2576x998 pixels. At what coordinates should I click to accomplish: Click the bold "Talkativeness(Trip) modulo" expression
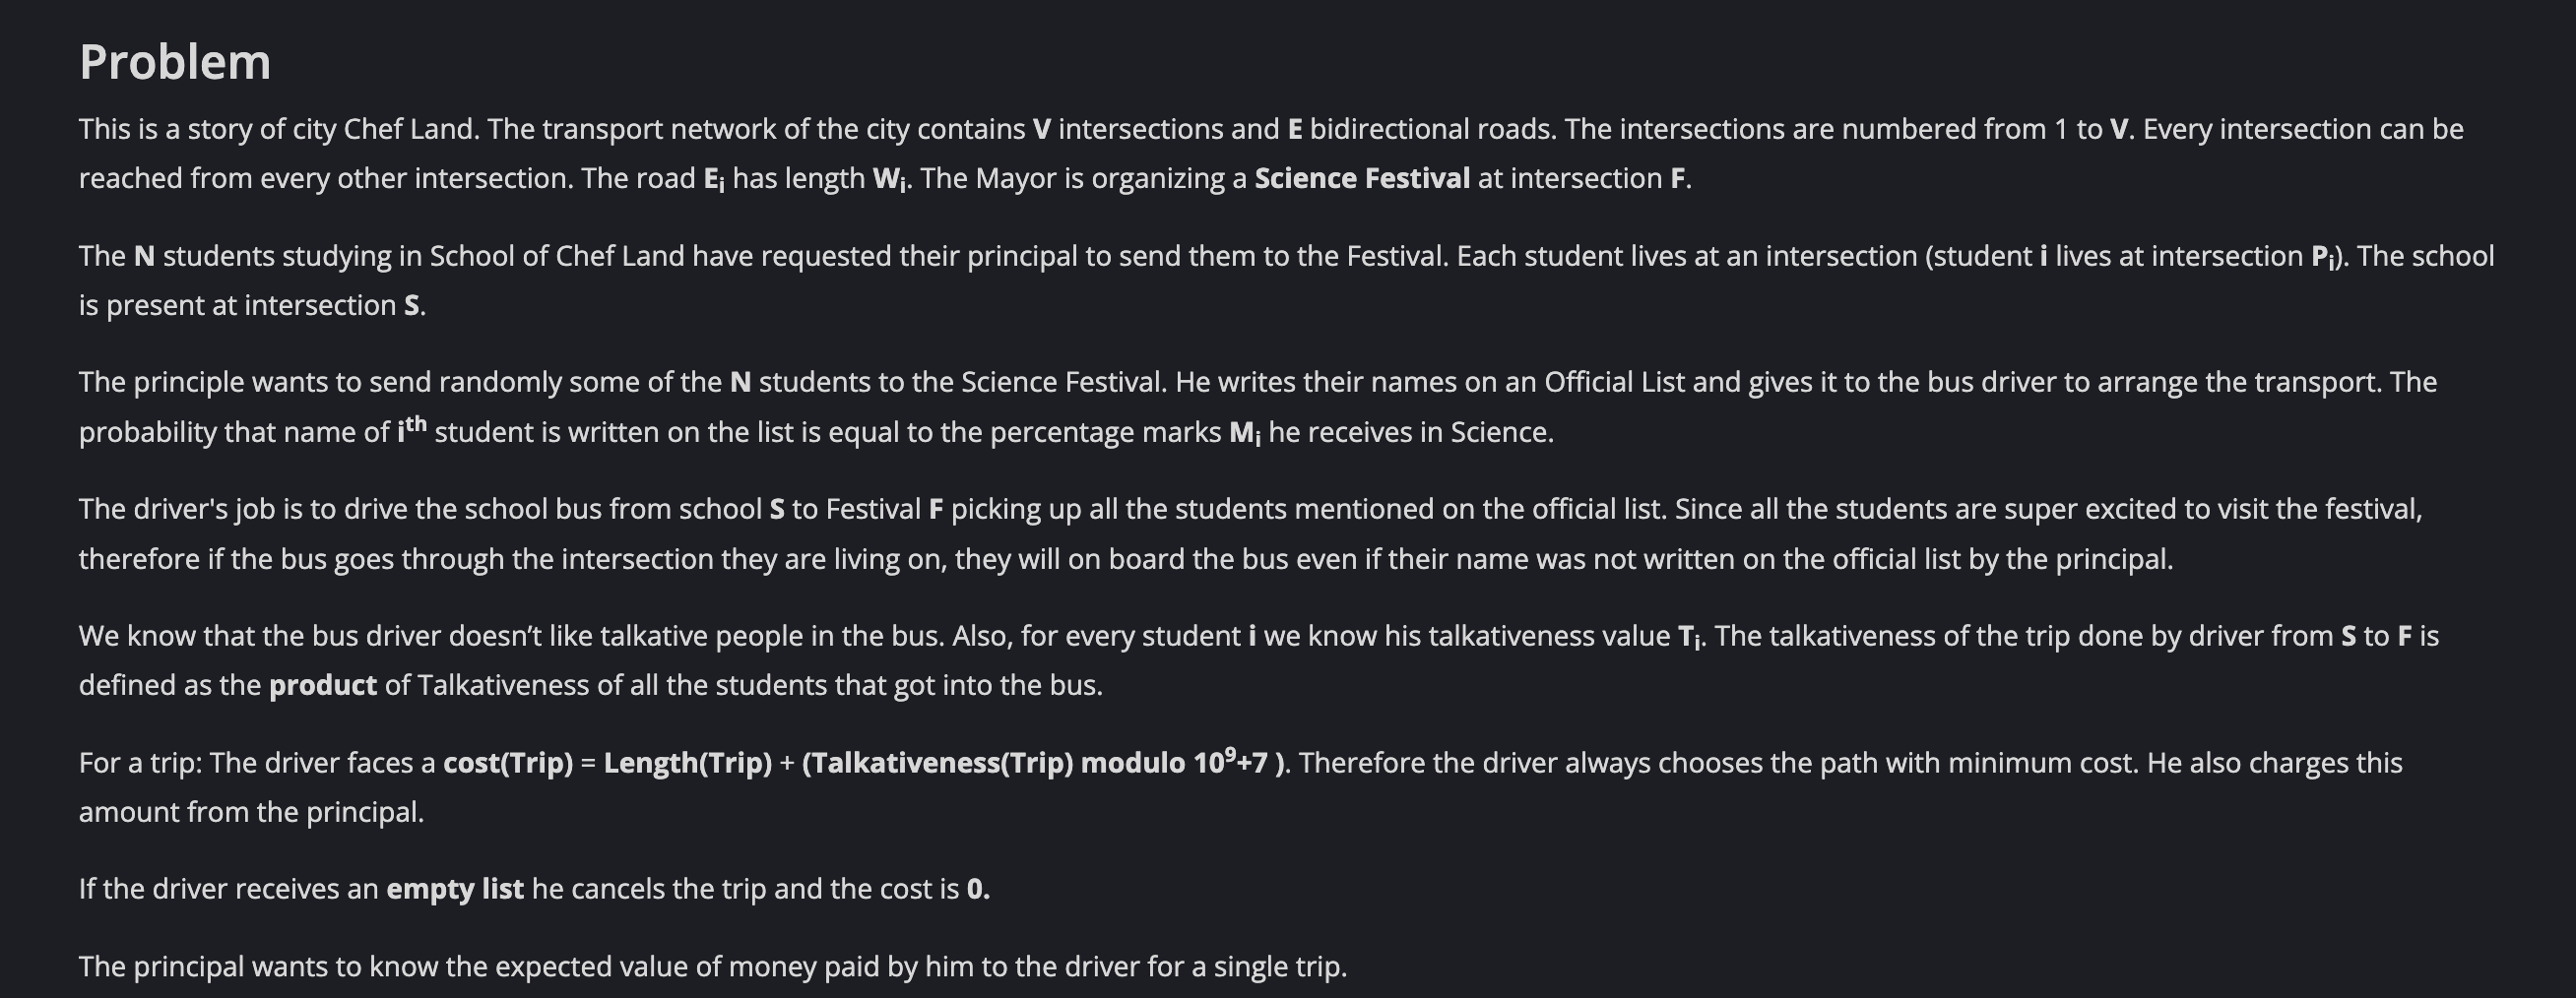(995, 763)
